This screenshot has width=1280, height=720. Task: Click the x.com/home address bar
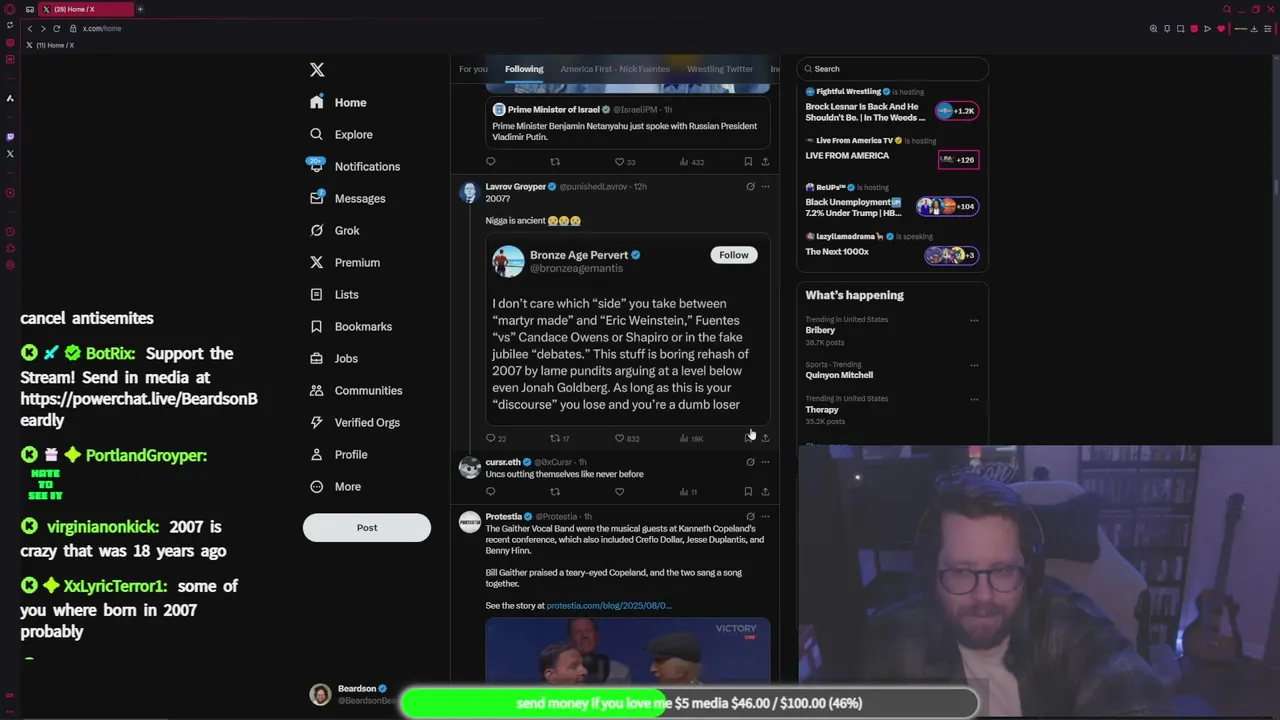pos(102,28)
